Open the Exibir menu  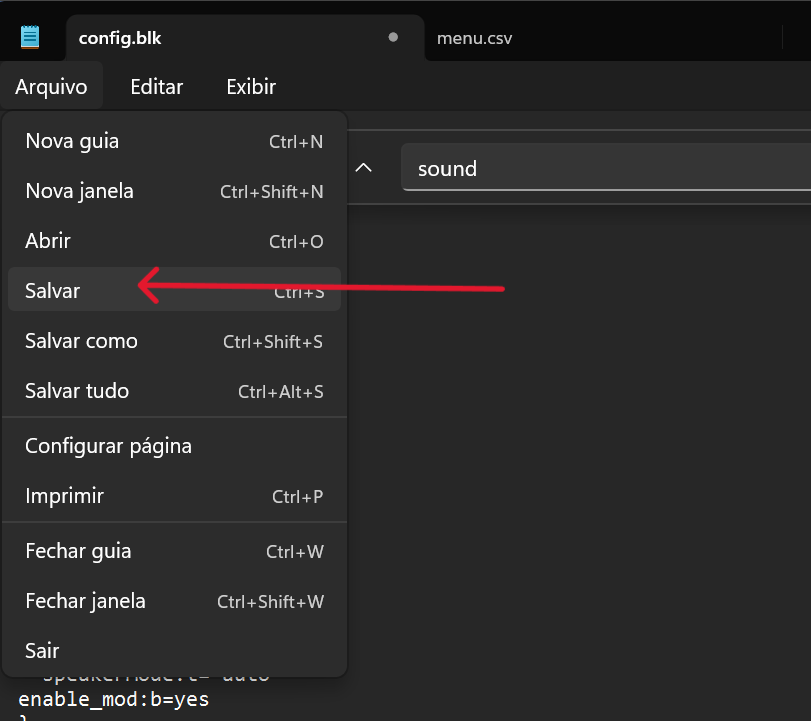click(x=251, y=87)
